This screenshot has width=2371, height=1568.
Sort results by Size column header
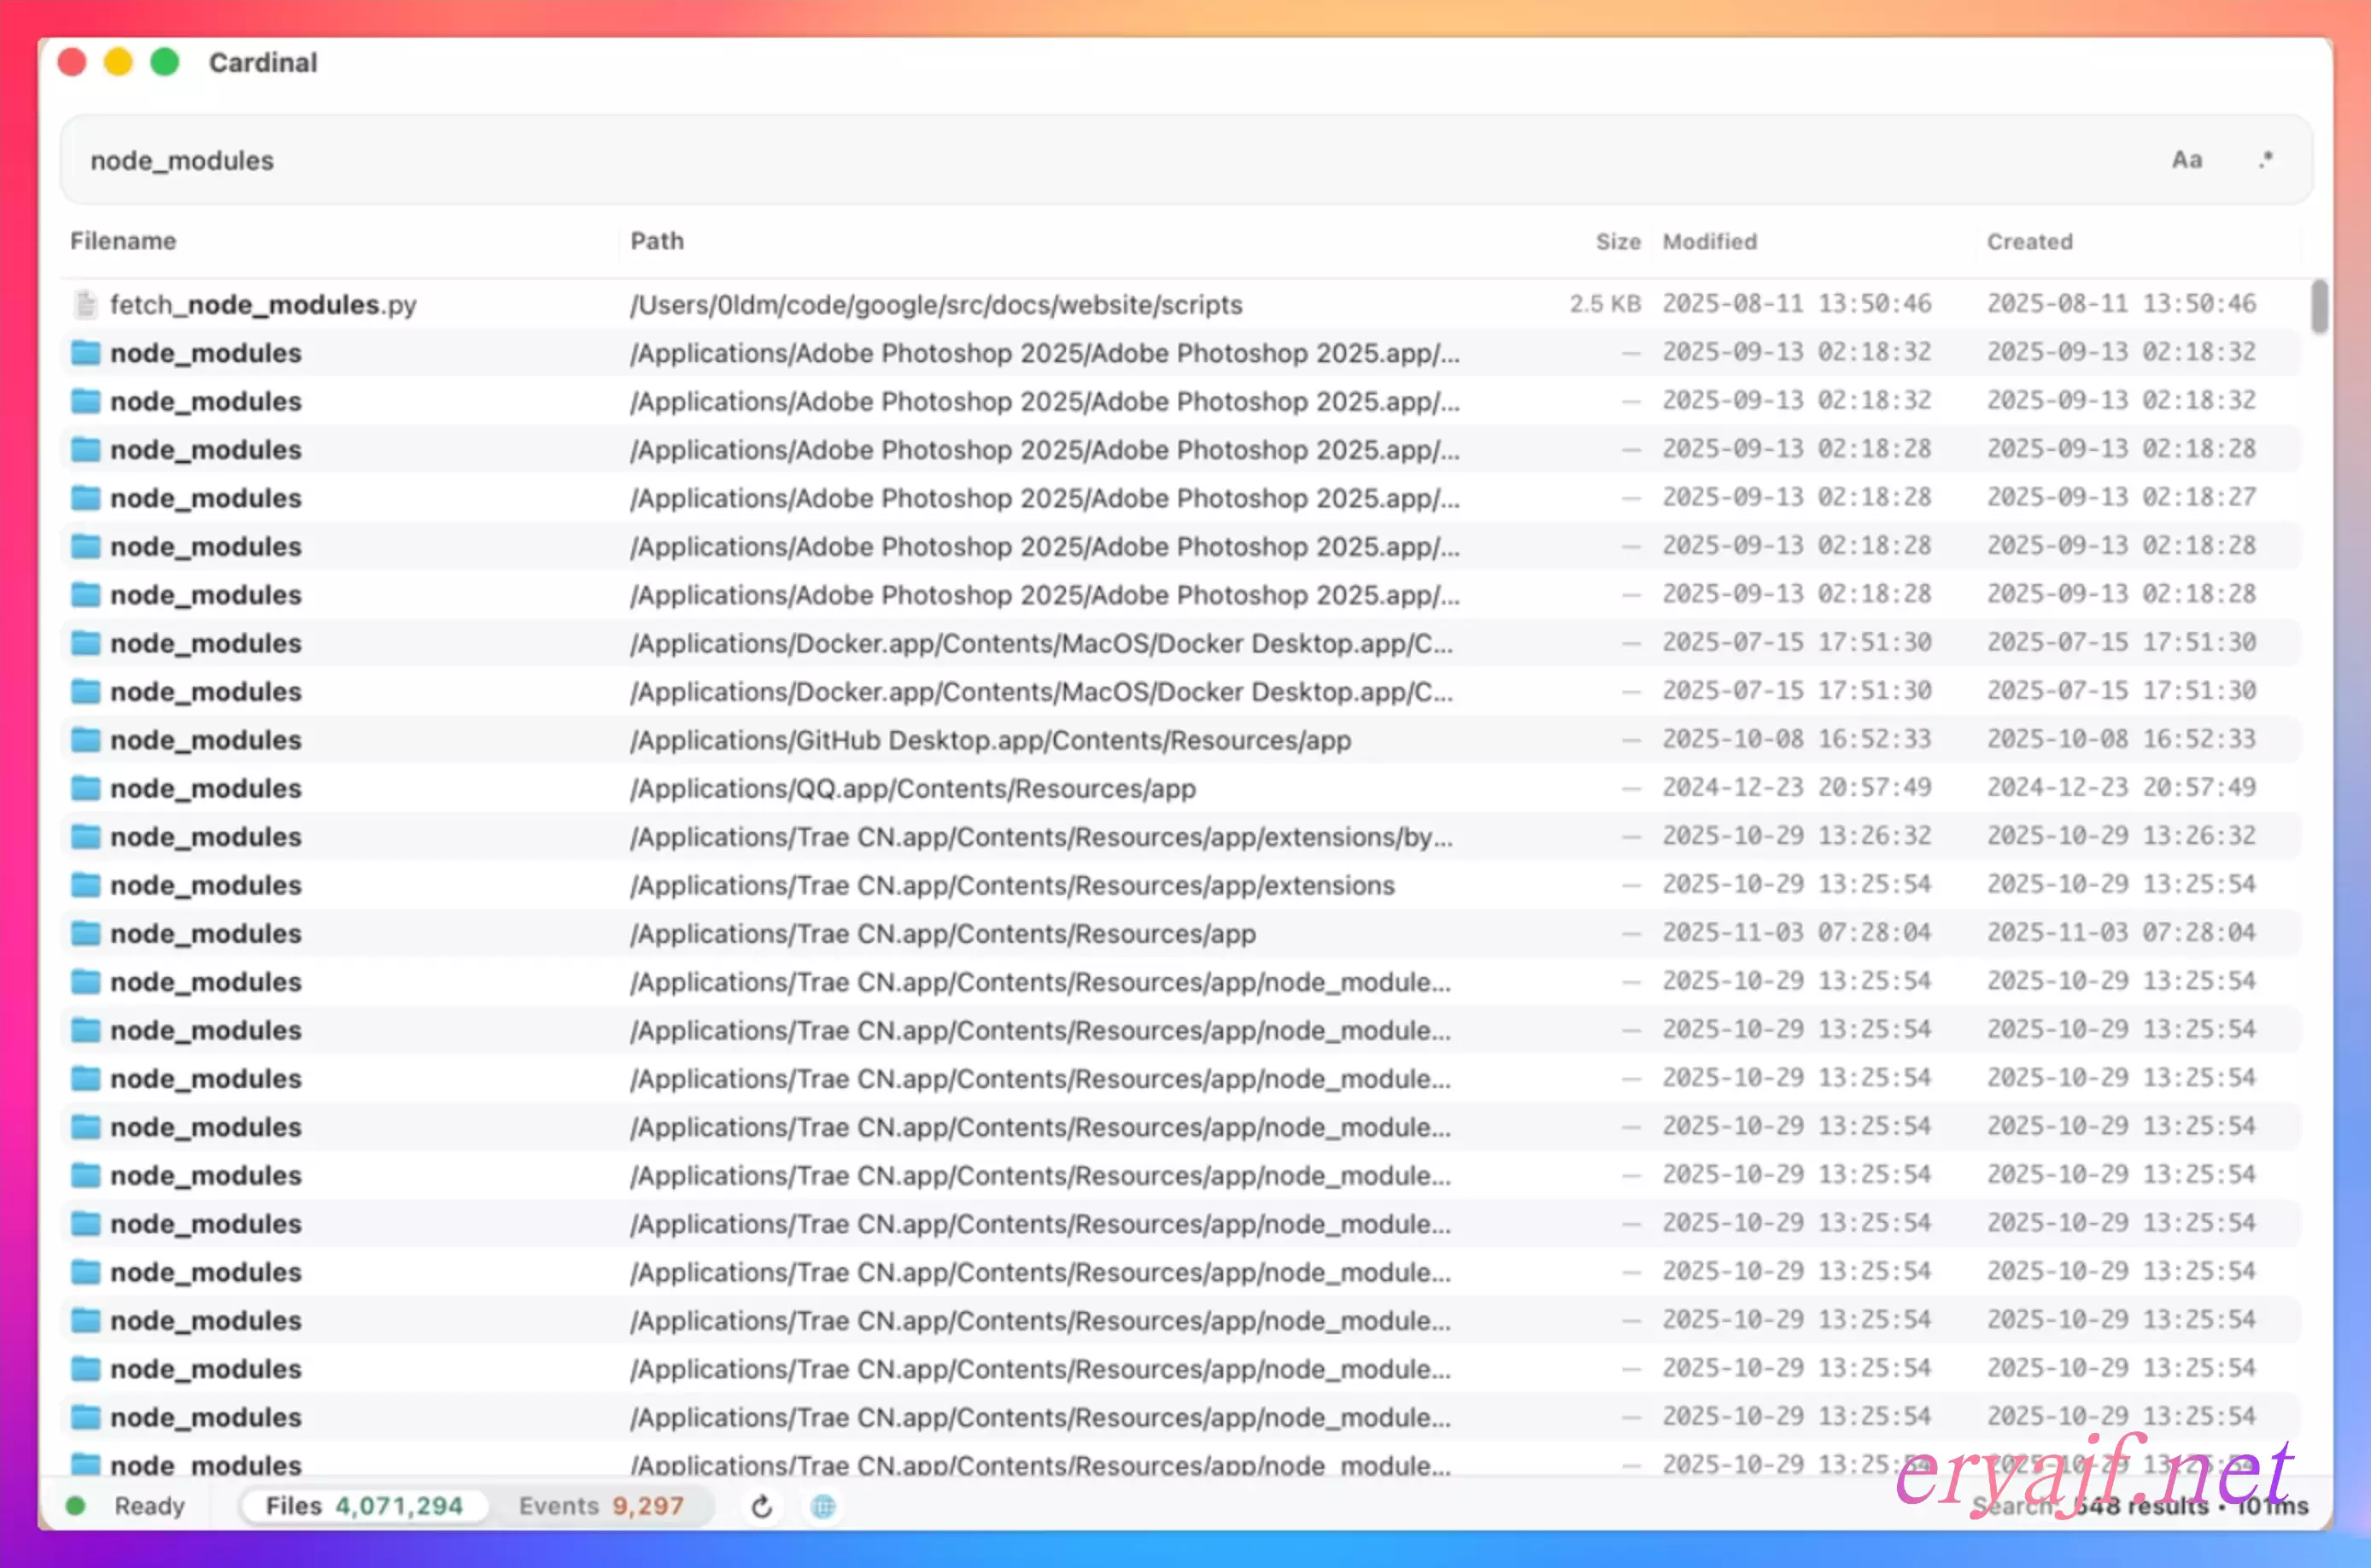(x=1617, y=241)
